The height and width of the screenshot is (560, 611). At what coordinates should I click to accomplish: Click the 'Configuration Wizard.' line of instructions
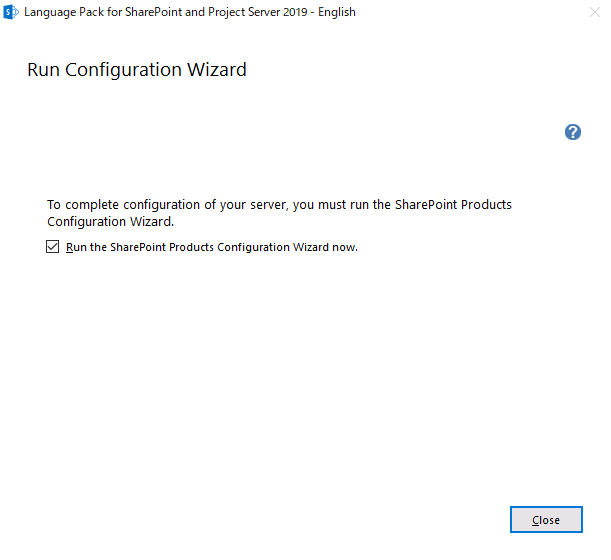tap(110, 221)
